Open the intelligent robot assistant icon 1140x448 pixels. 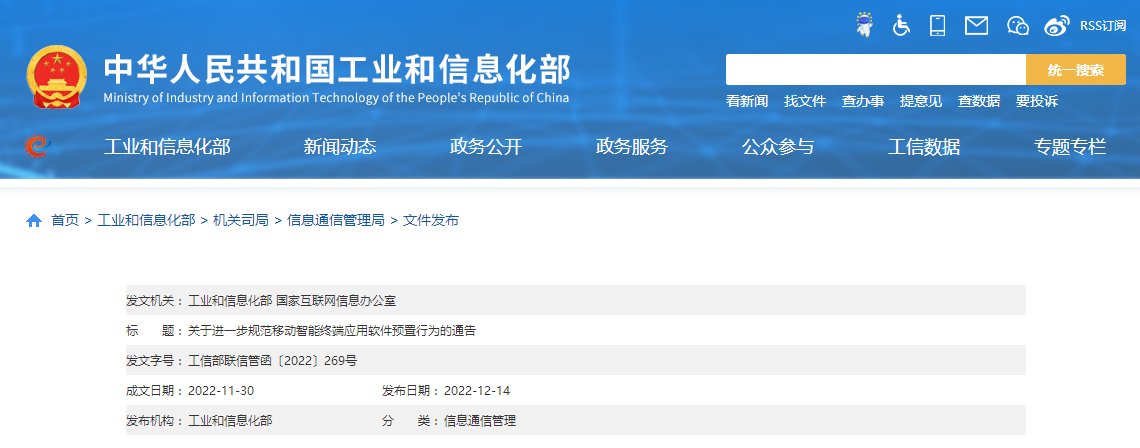[x=864, y=25]
